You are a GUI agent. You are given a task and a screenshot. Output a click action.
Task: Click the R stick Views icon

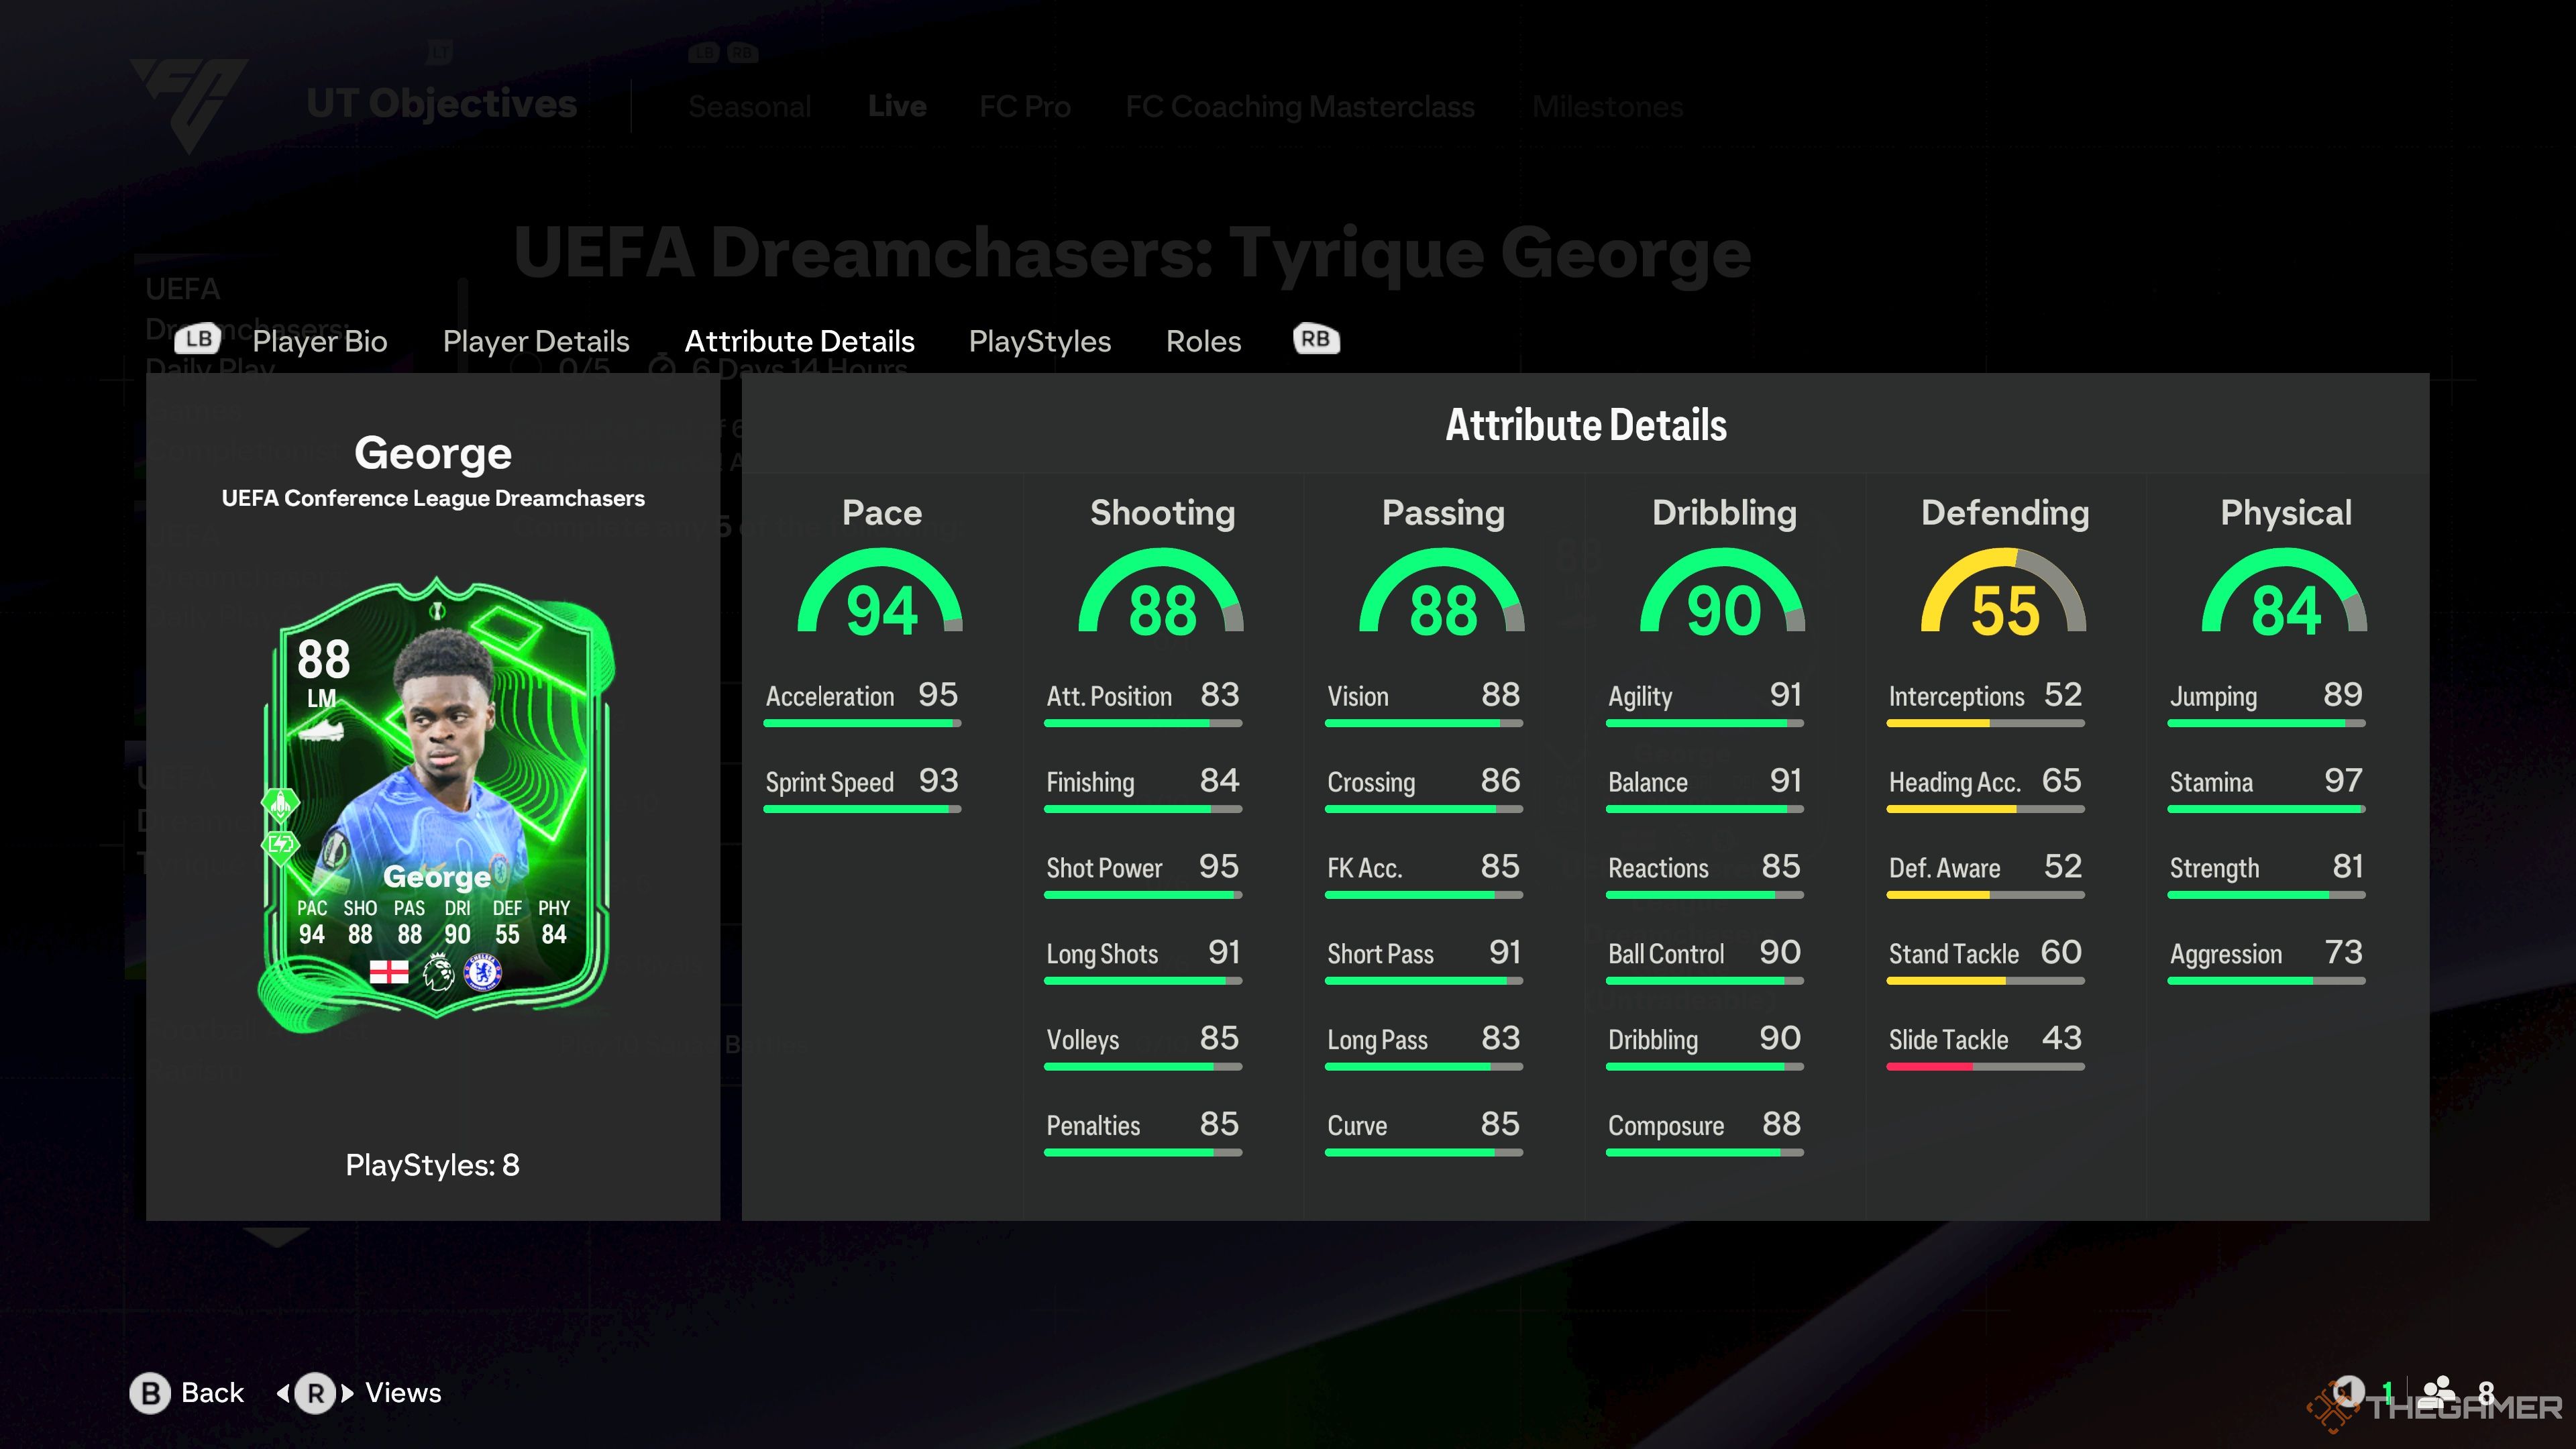[315, 1393]
